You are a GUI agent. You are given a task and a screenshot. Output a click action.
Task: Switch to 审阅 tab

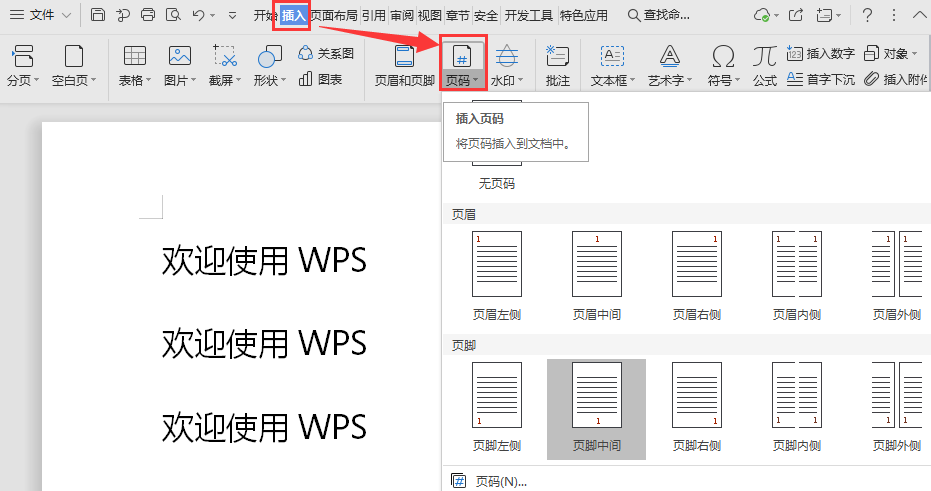(402, 15)
